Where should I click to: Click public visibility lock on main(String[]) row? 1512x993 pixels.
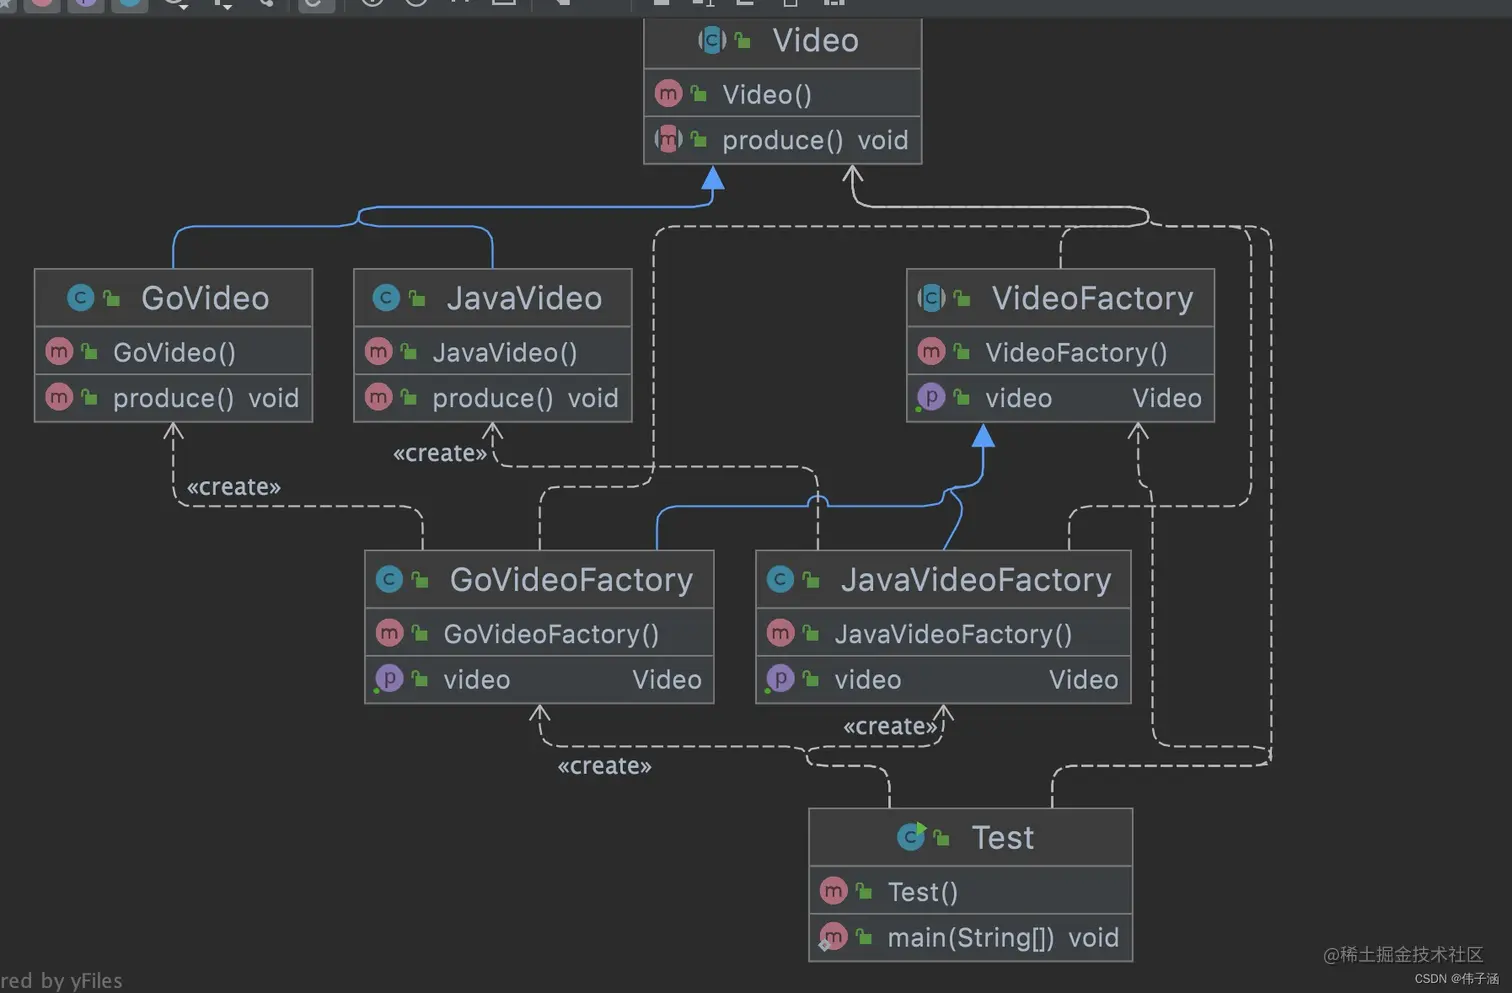tap(864, 938)
